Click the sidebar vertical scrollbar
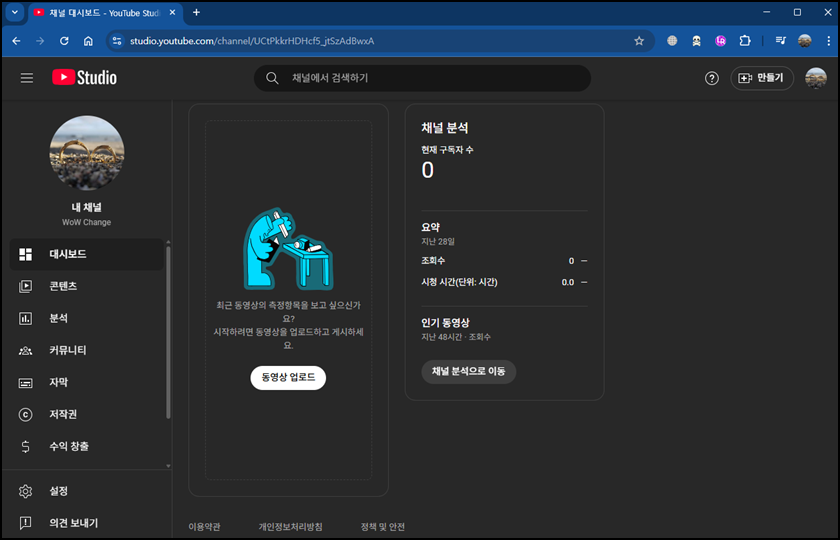Image resolution: width=840 pixels, height=540 pixels. [x=168, y=332]
